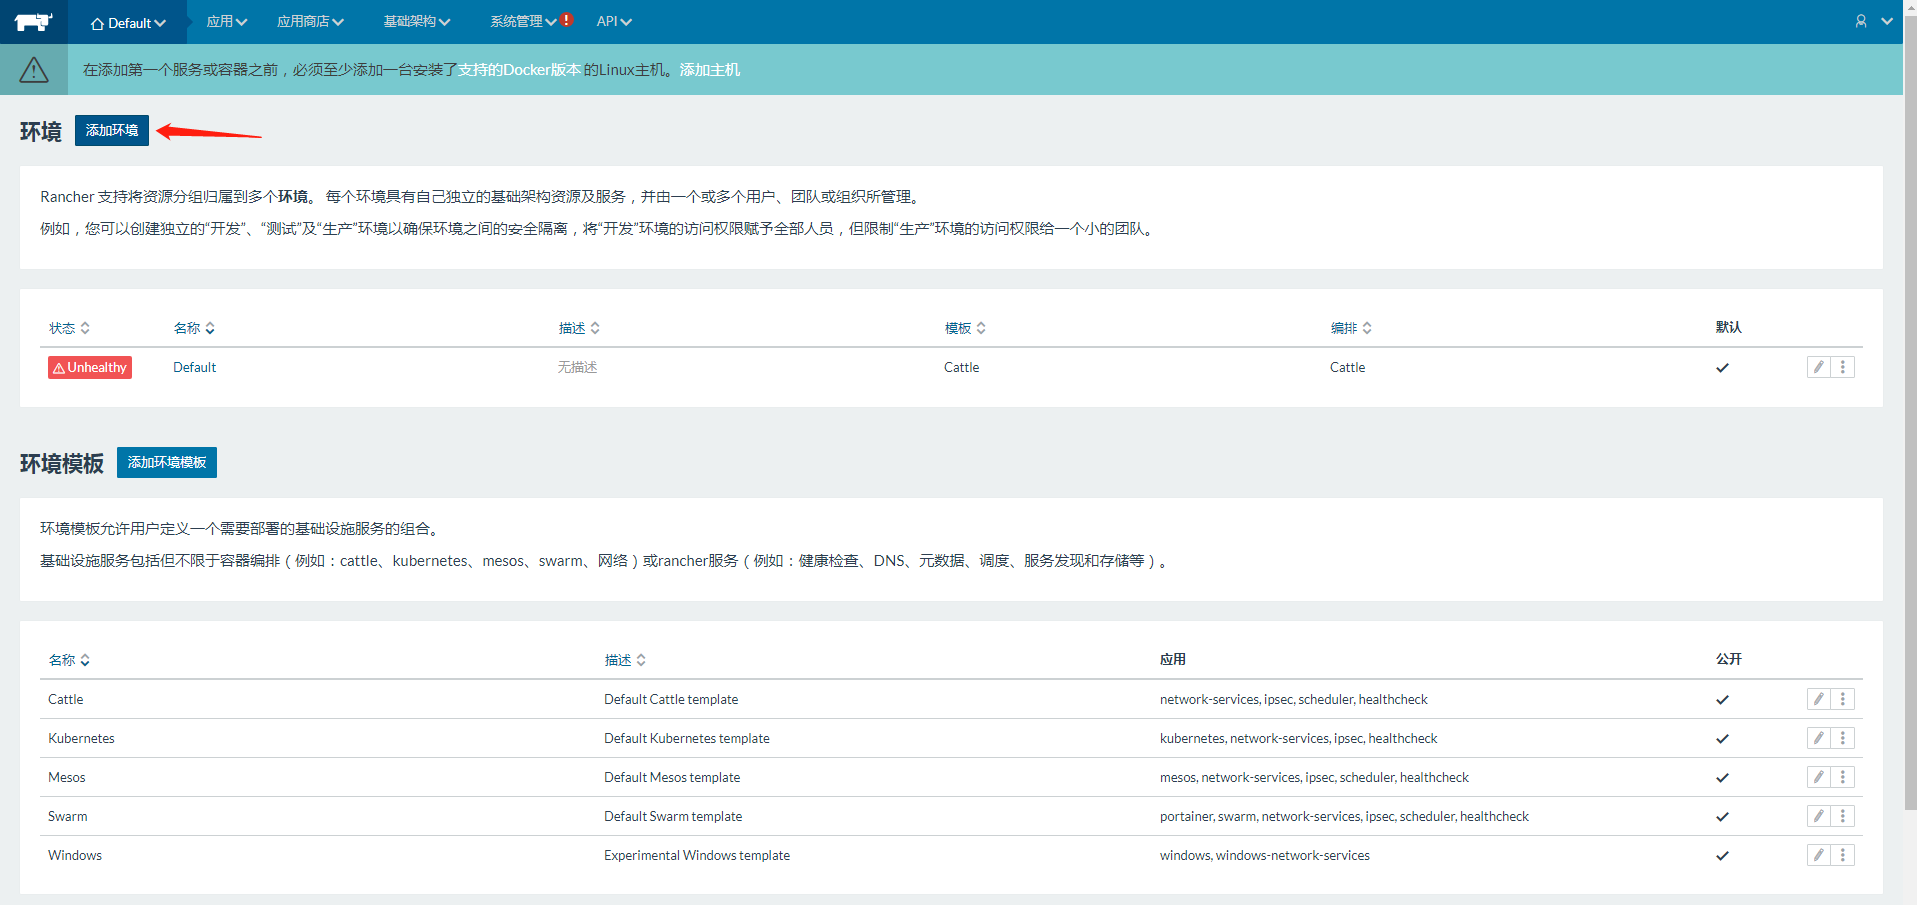Edit the Mesos template with pencil icon
1917x905 pixels.
click(x=1819, y=777)
